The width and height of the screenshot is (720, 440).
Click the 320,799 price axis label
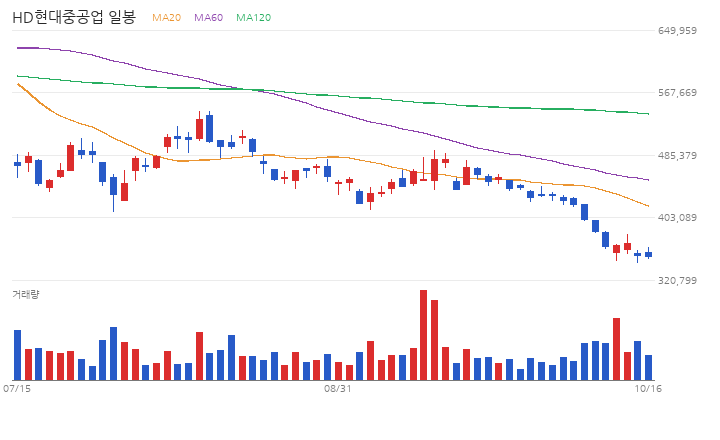click(677, 280)
